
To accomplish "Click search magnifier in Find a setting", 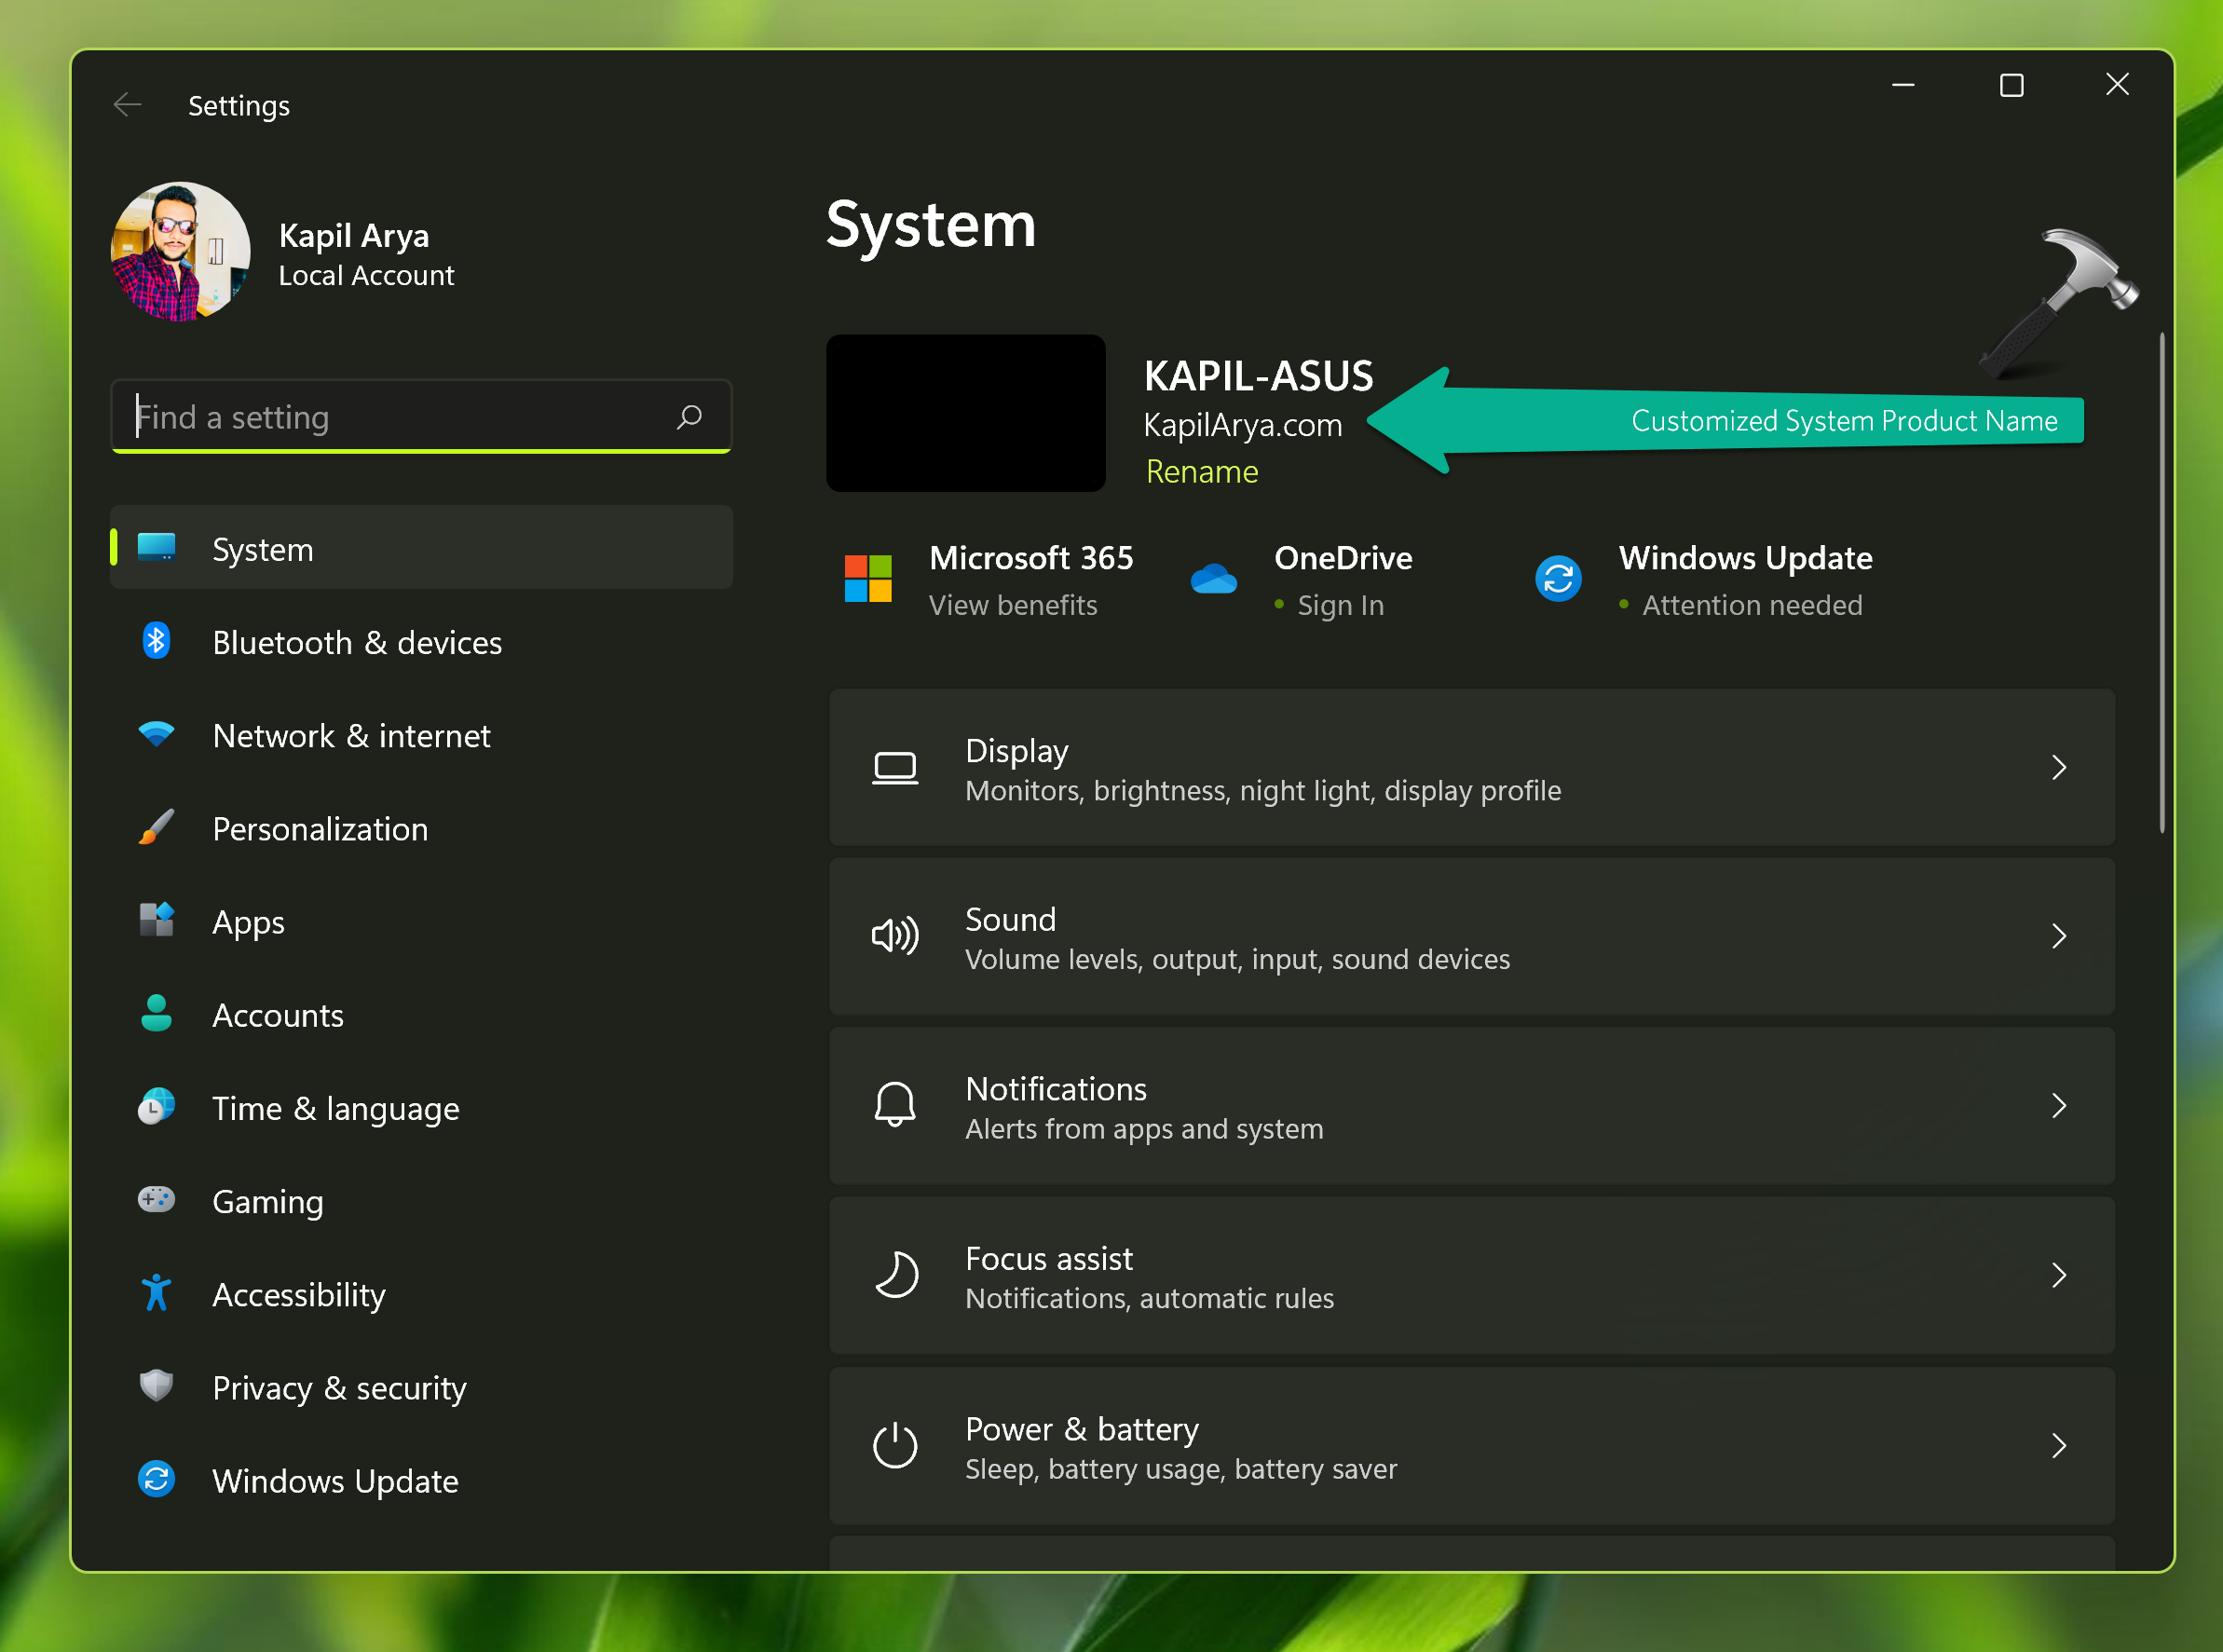I will point(689,417).
